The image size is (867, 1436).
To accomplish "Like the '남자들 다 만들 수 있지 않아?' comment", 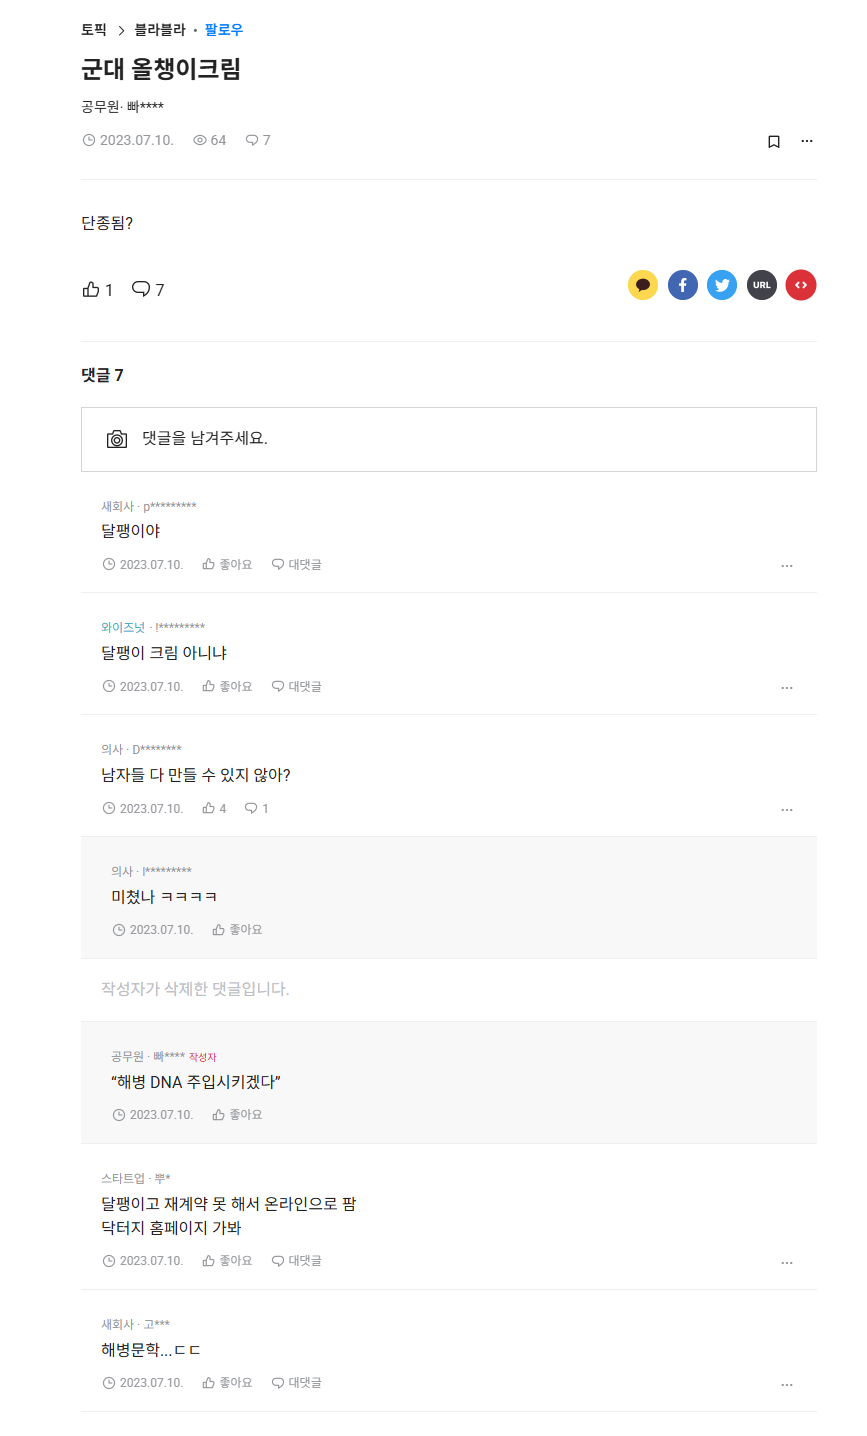I will click(214, 809).
